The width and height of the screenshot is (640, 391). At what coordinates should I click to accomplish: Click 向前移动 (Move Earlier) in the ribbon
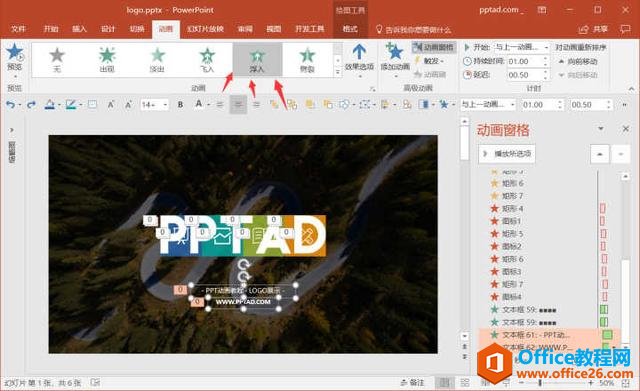coord(579,61)
